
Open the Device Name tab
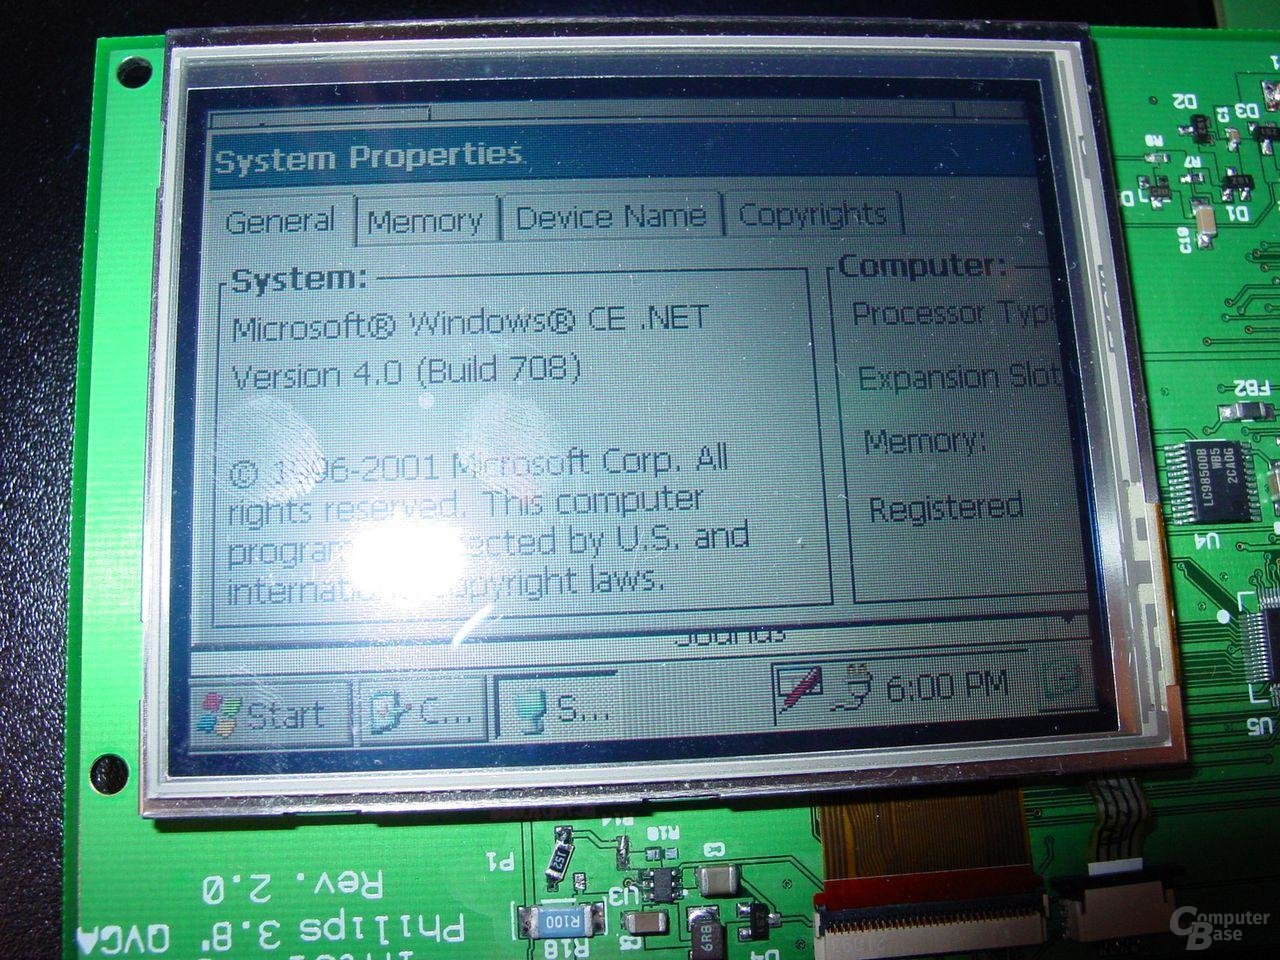coord(610,217)
